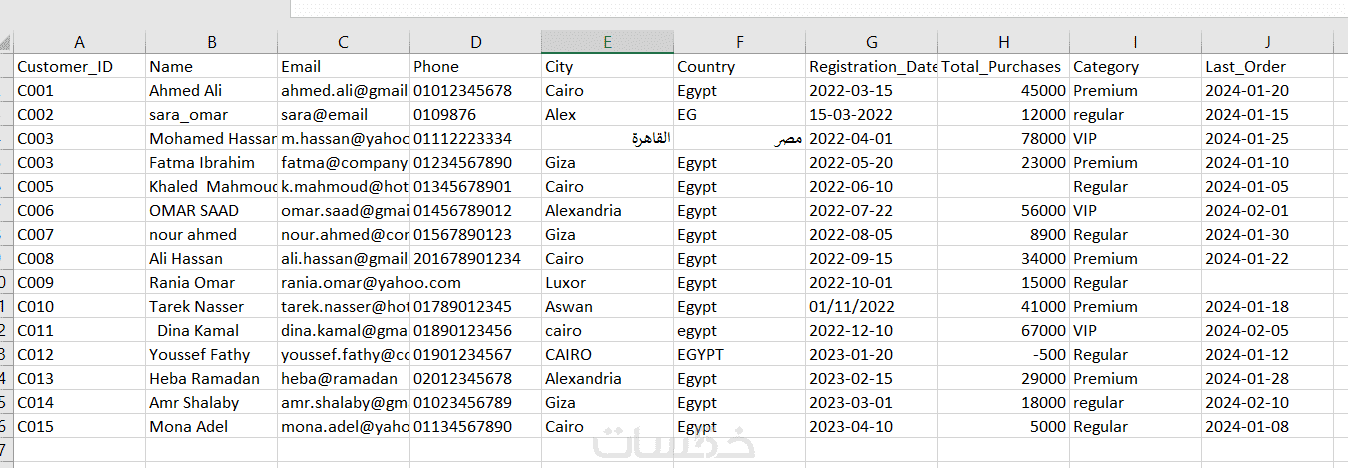Screen dimensions: 1348x468
Task: Select the highlighted column E header
Action: click(607, 42)
